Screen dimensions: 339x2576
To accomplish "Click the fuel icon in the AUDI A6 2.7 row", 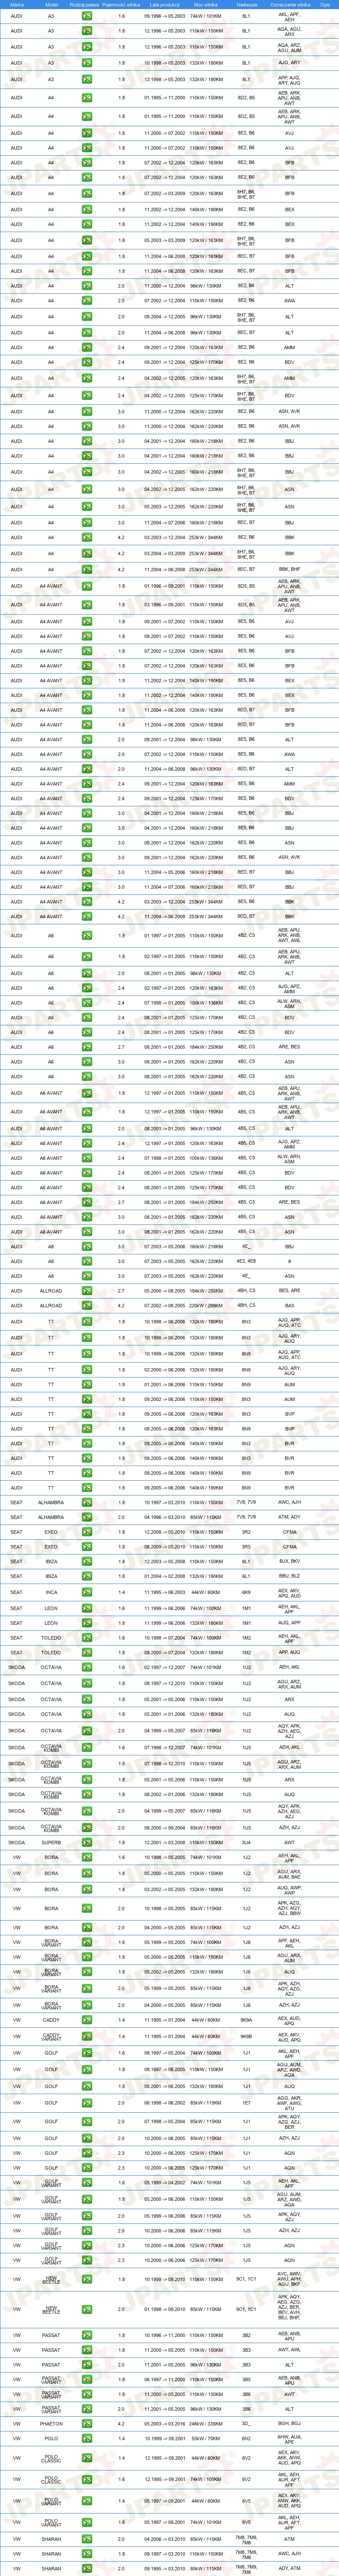I will click(88, 1047).
